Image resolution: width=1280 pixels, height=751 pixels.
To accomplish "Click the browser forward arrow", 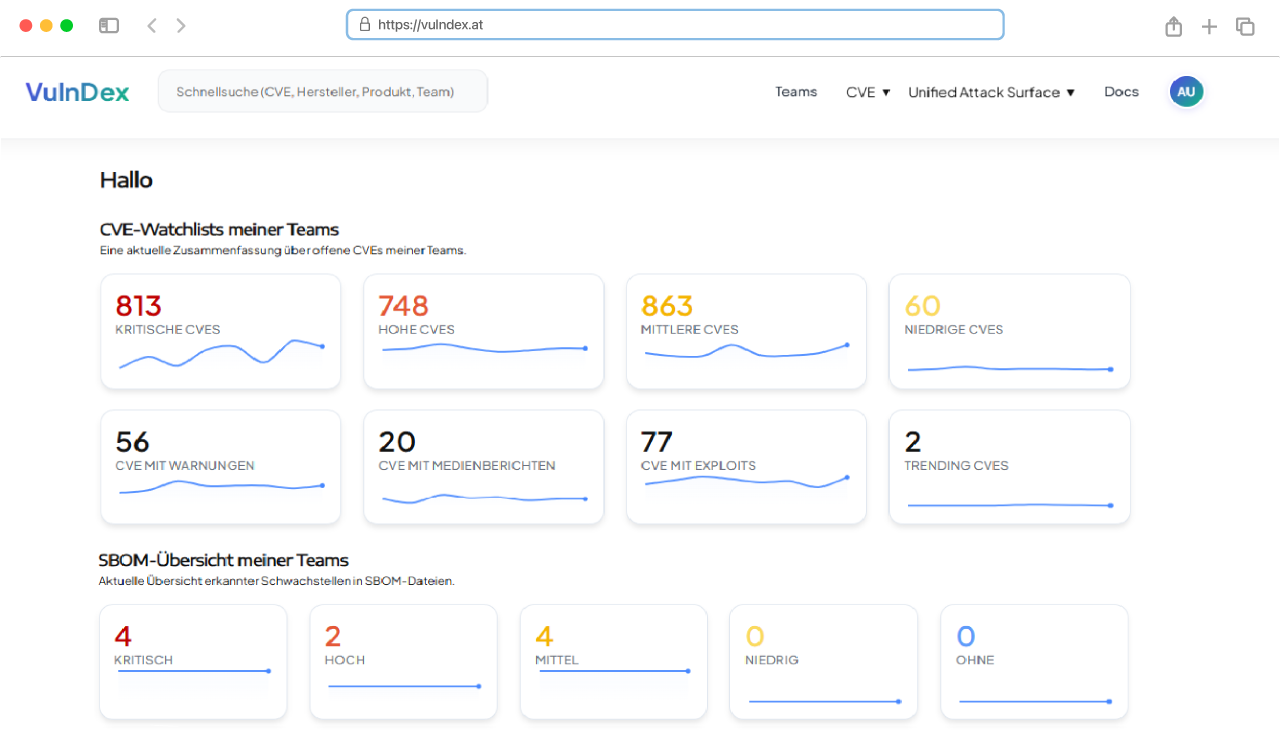I will coord(181,25).
